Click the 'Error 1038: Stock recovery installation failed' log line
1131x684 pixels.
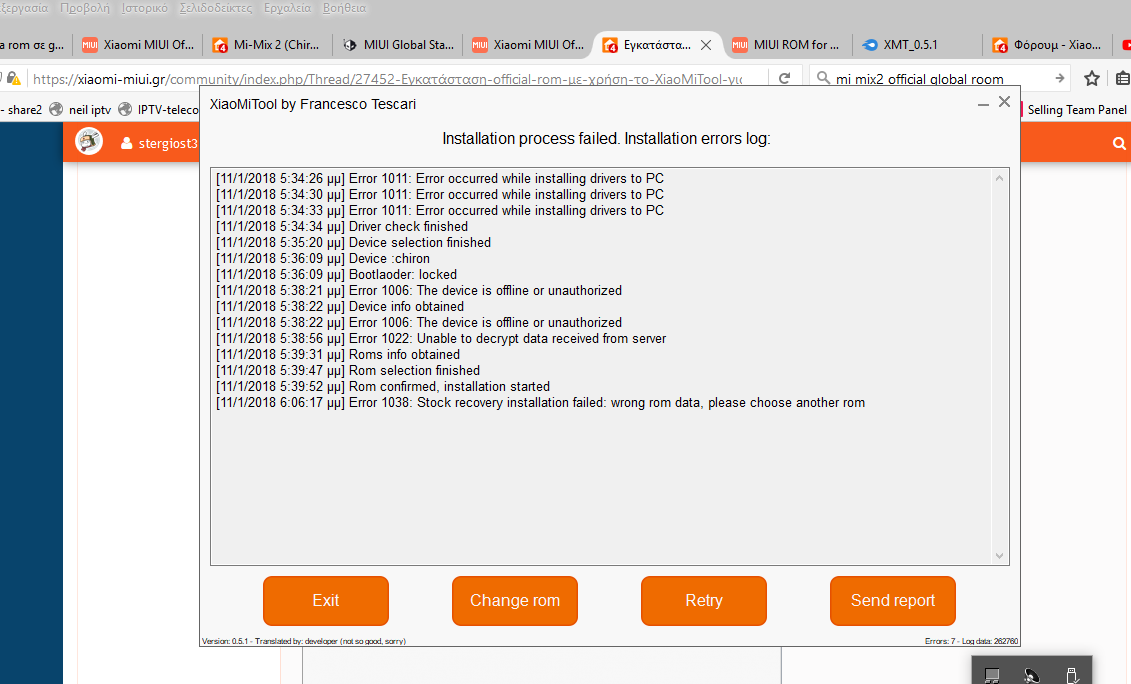point(540,403)
